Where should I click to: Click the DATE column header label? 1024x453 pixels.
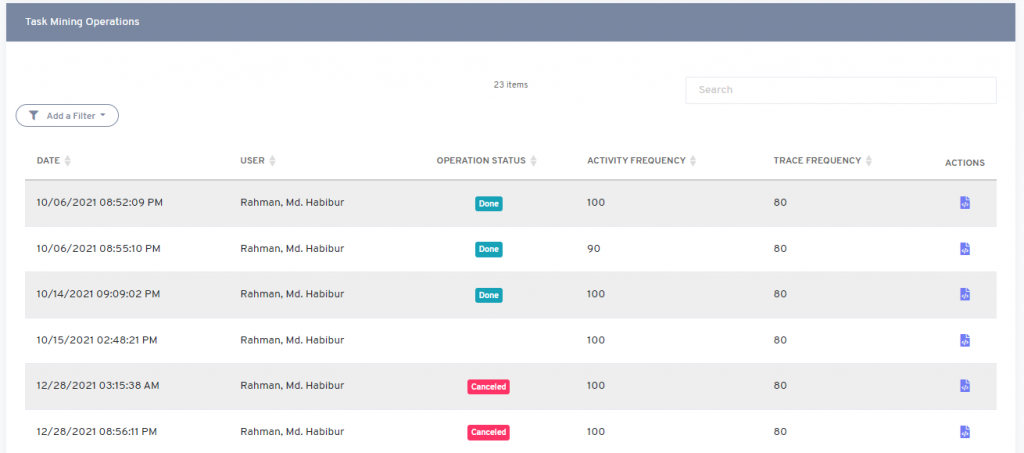tap(48, 161)
